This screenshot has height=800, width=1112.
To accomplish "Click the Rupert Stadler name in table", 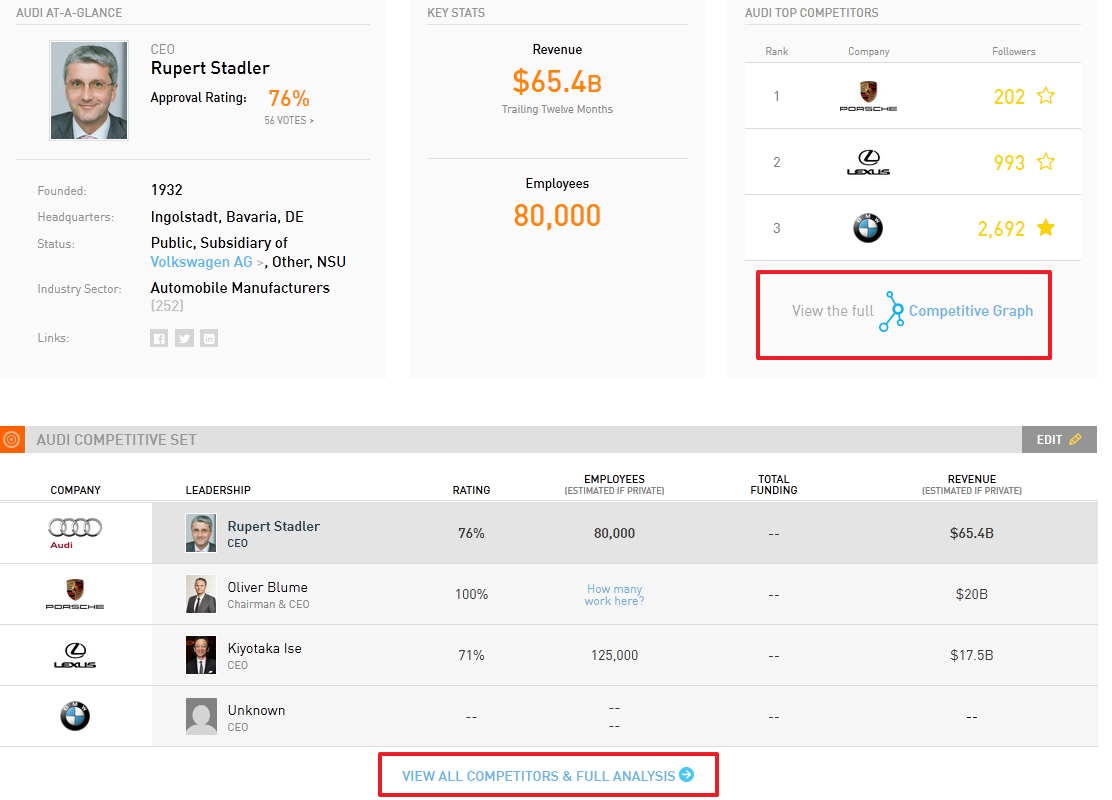I will [274, 526].
